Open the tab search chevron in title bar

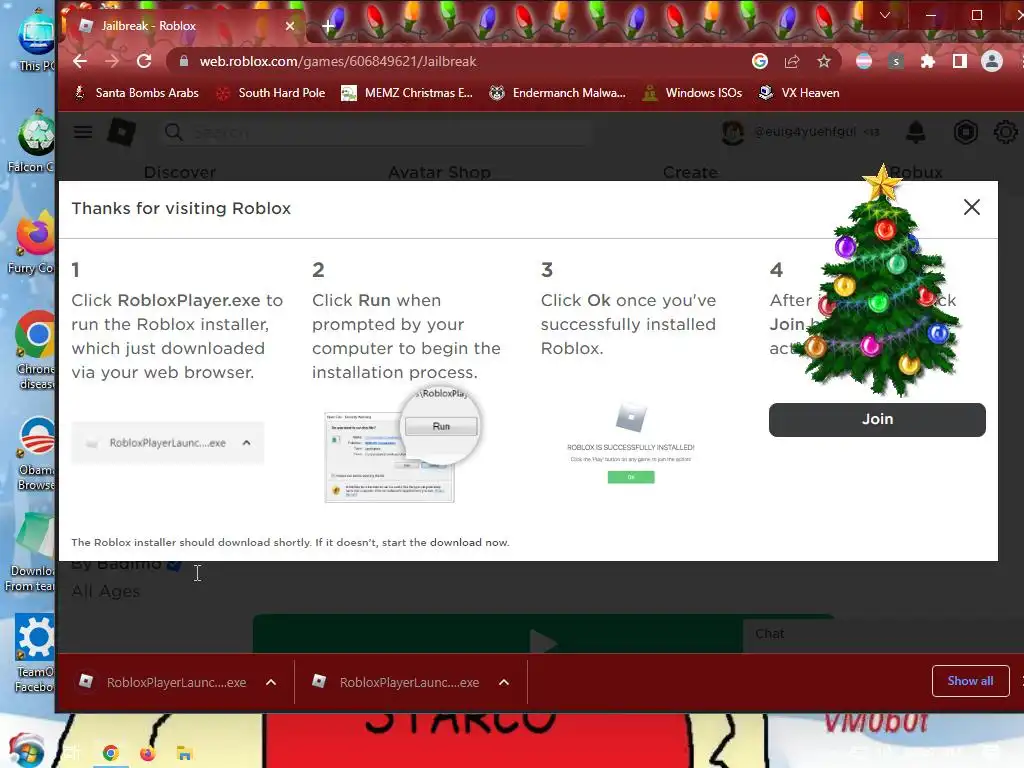pyautogui.click(x=885, y=14)
